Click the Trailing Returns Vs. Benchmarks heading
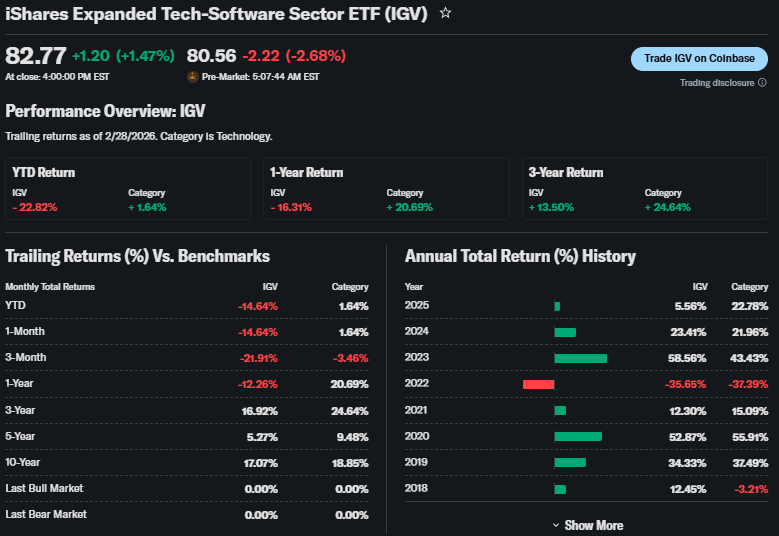The height and width of the screenshot is (536, 779). (x=137, y=256)
